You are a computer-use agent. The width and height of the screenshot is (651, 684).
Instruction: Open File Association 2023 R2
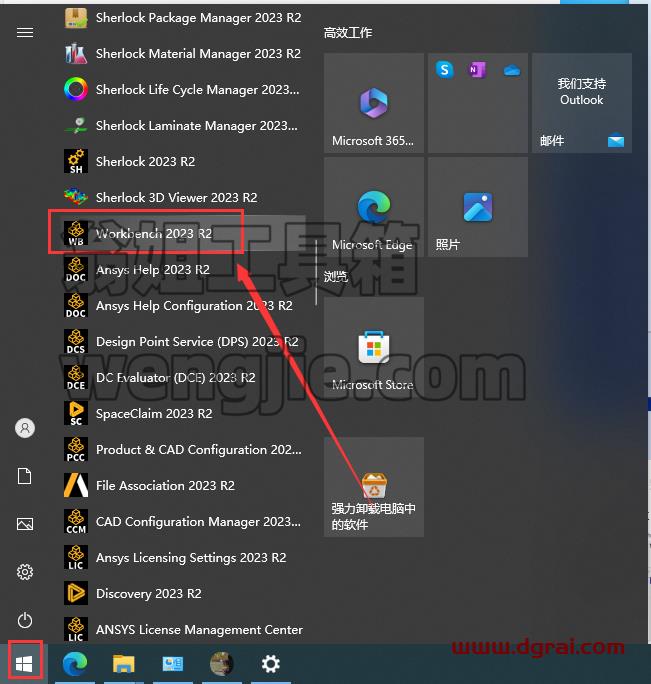(182, 486)
